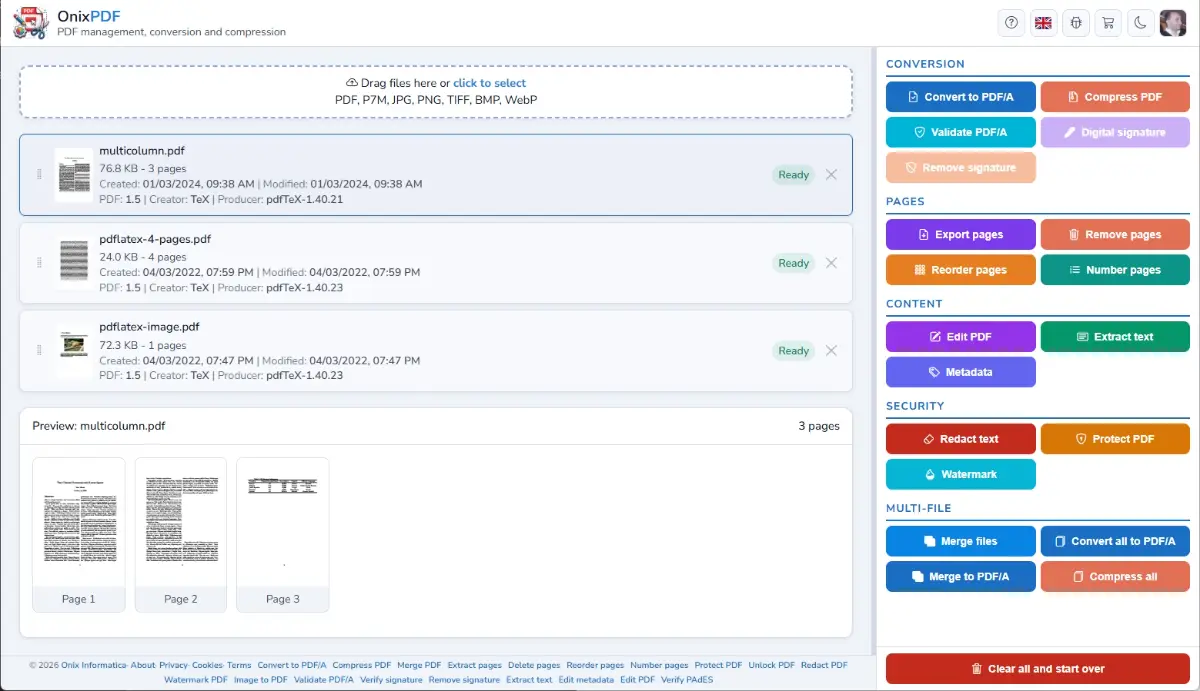The image size is (1200, 691).
Task: Open the Page 1 preview thumbnail
Action: (x=79, y=534)
